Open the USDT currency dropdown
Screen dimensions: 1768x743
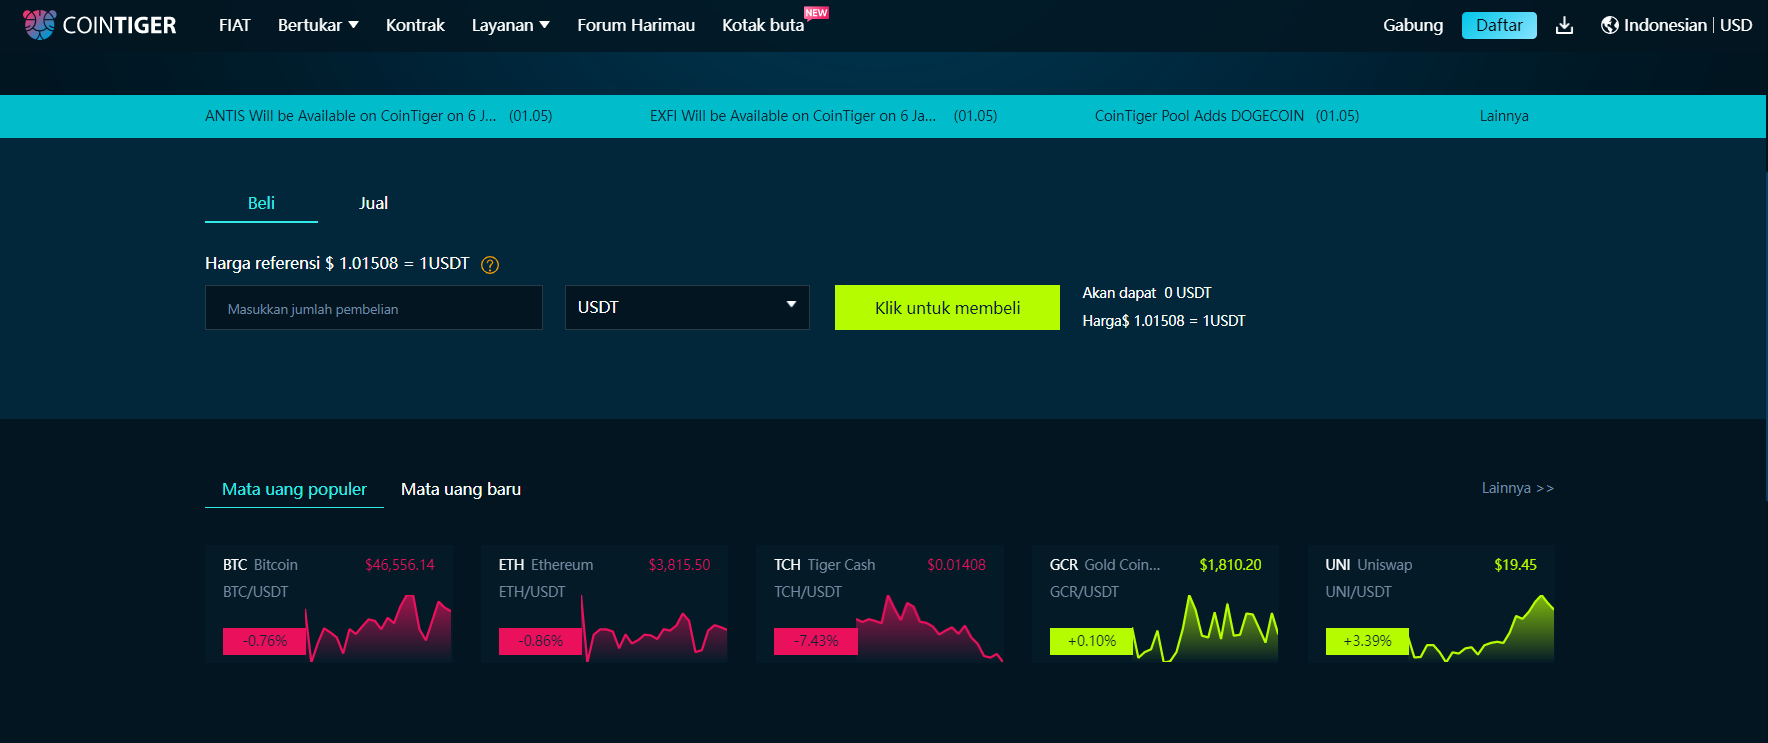tap(687, 308)
